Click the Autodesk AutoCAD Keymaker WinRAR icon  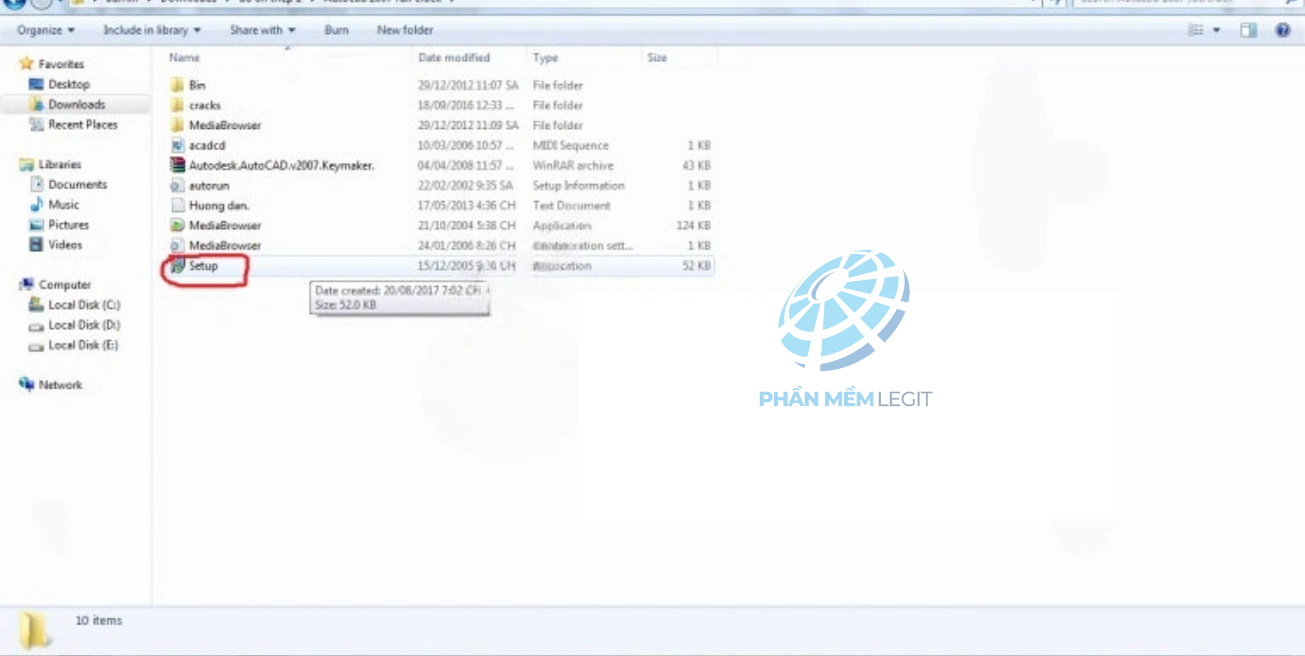click(x=177, y=165)
